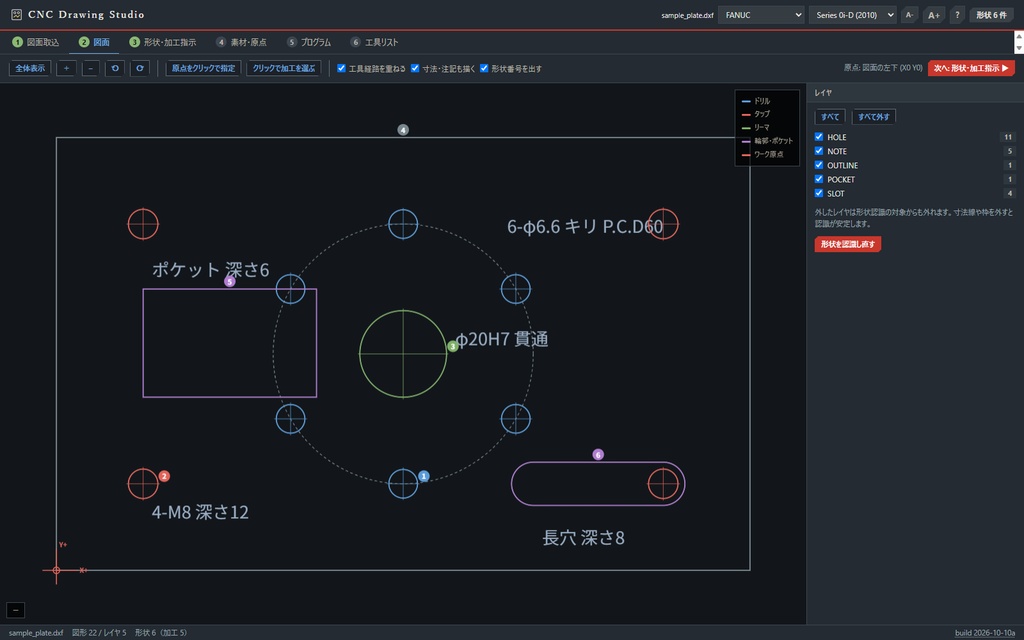1024x640 pixels.
Task: Click shape marker 6 on the slot
Action: click(598, 455)
